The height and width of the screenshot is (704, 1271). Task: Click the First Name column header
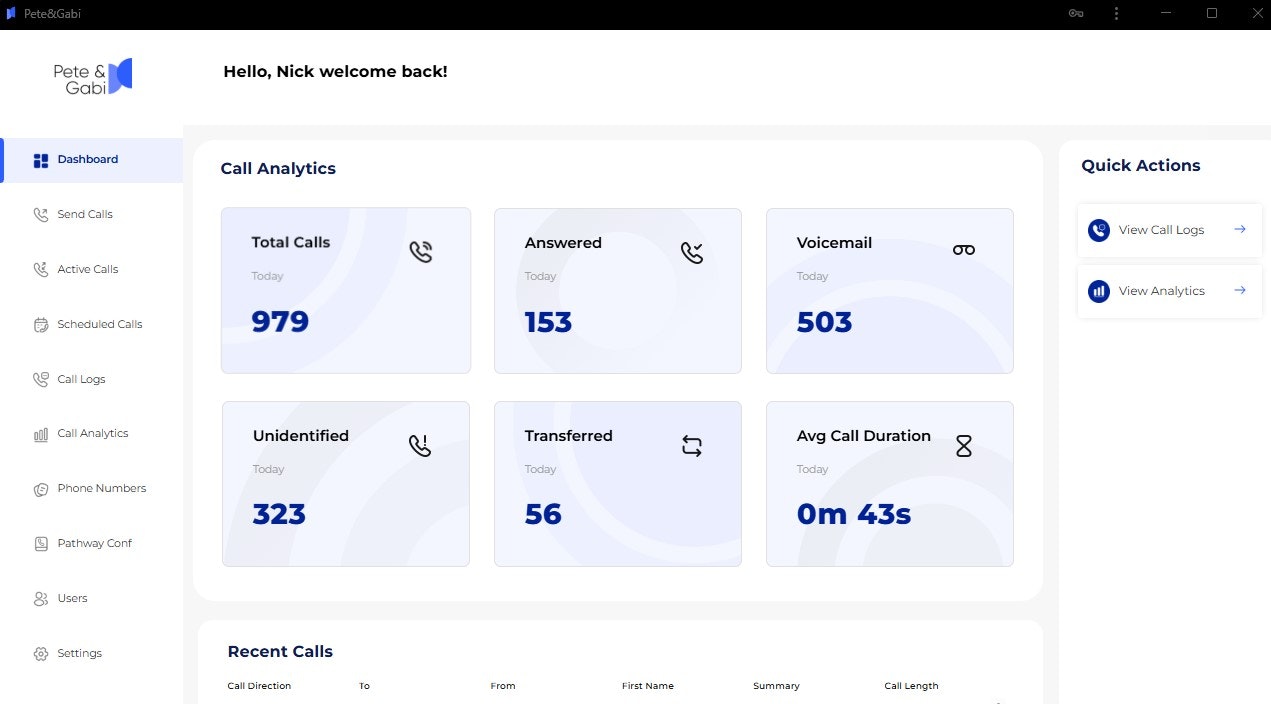(x=648, y=686)
